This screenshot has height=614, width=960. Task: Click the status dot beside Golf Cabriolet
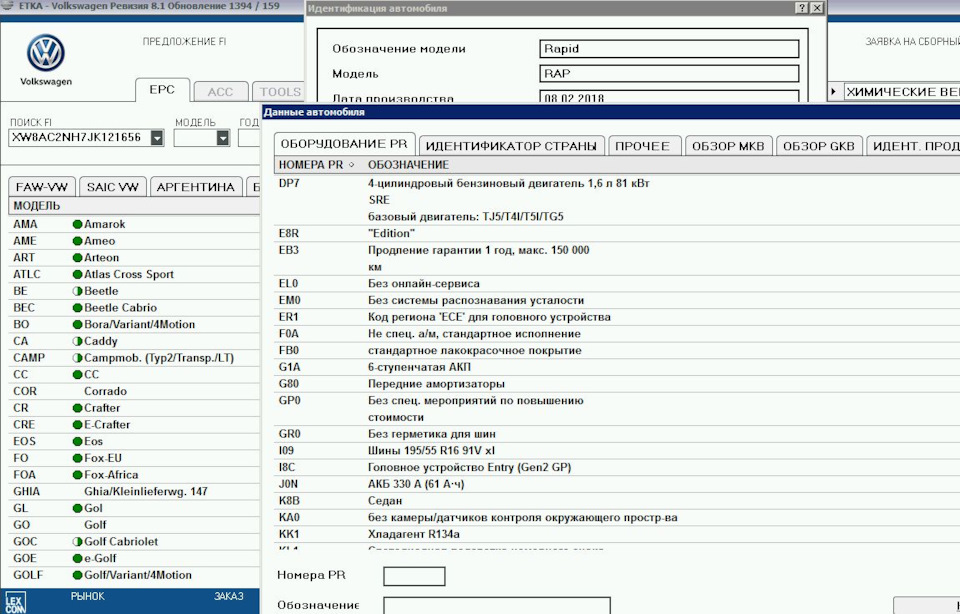(77, 542)
